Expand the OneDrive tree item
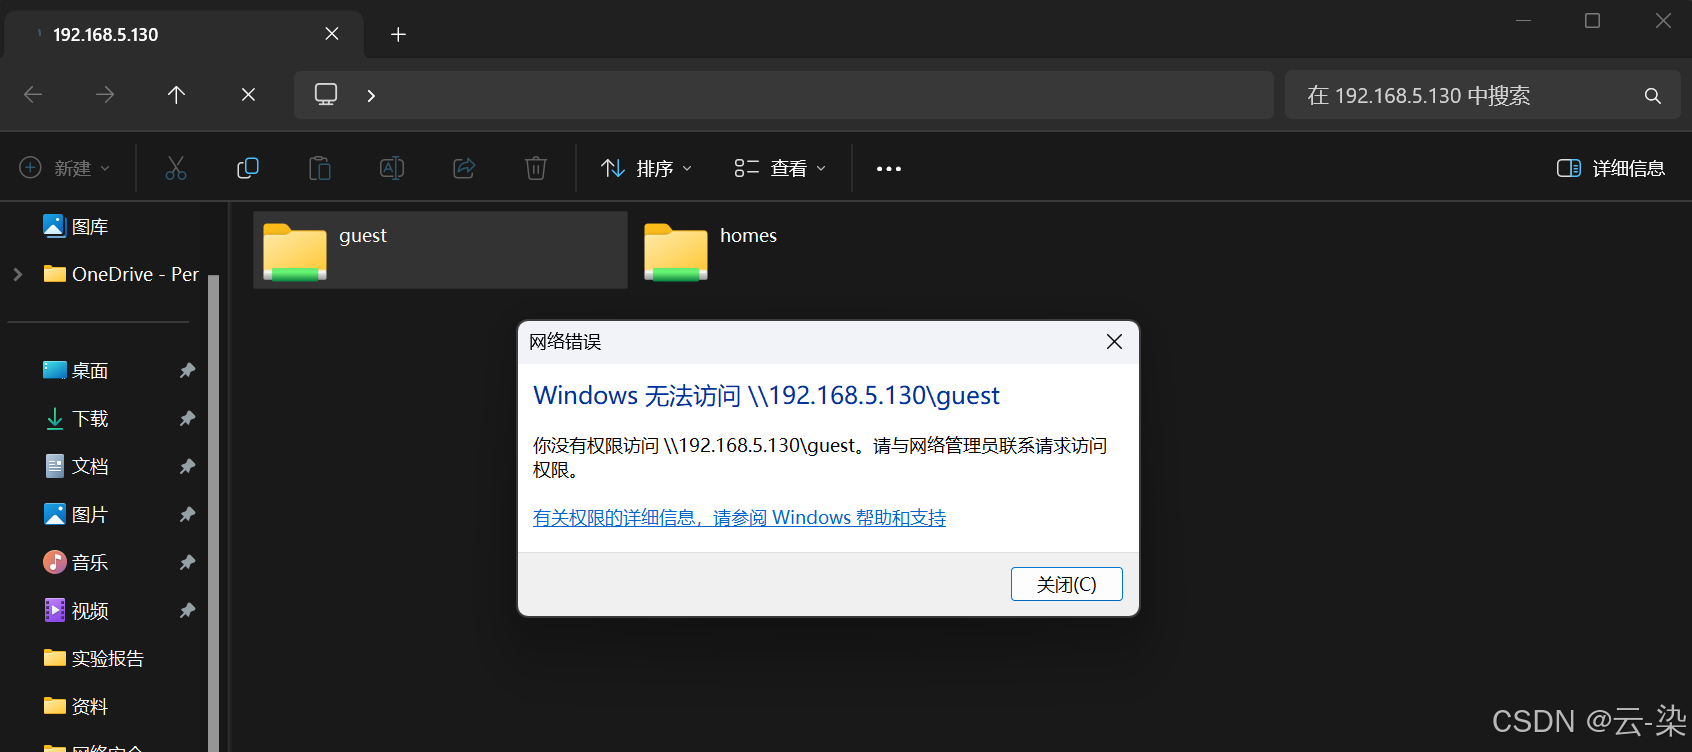1692x752 pixels. [x=18, y=274]
